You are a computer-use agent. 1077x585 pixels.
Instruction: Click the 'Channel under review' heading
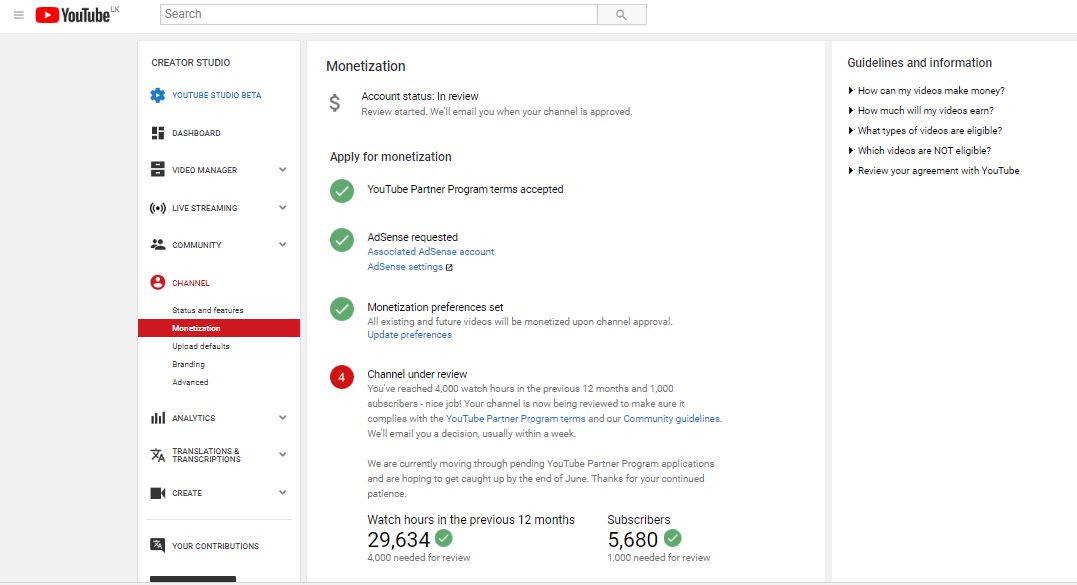417,374
